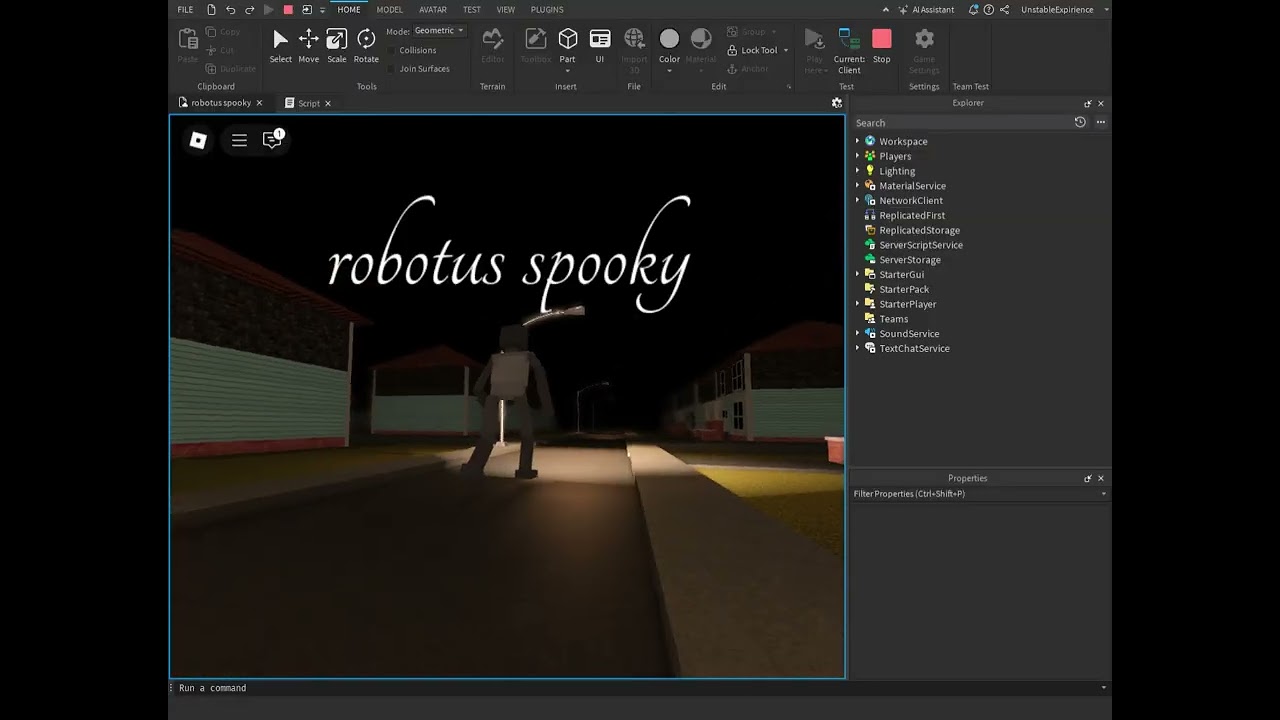Switch to the AVATAR ribbon tab
1280x720 pixels.
pos(433,9)
